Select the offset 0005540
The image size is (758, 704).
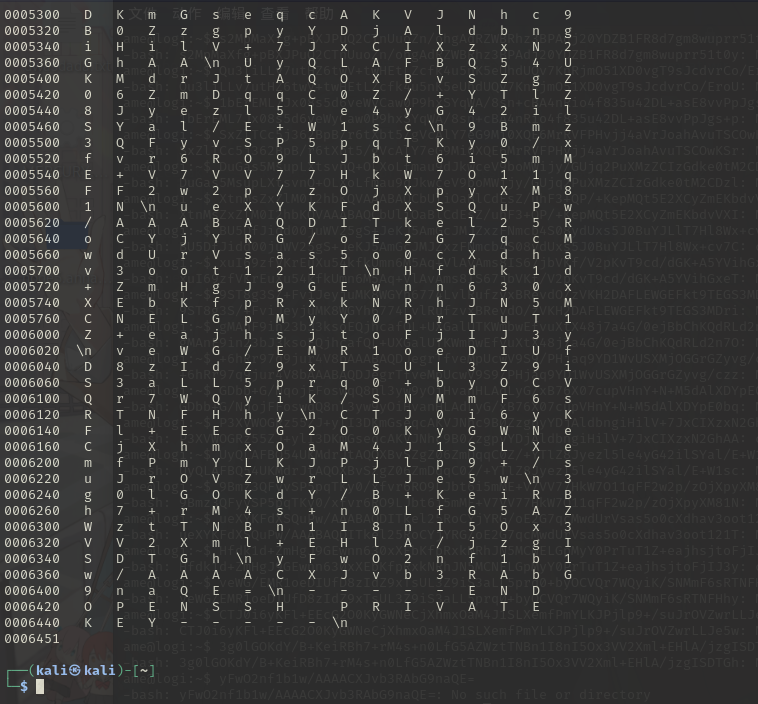(32, 175)
